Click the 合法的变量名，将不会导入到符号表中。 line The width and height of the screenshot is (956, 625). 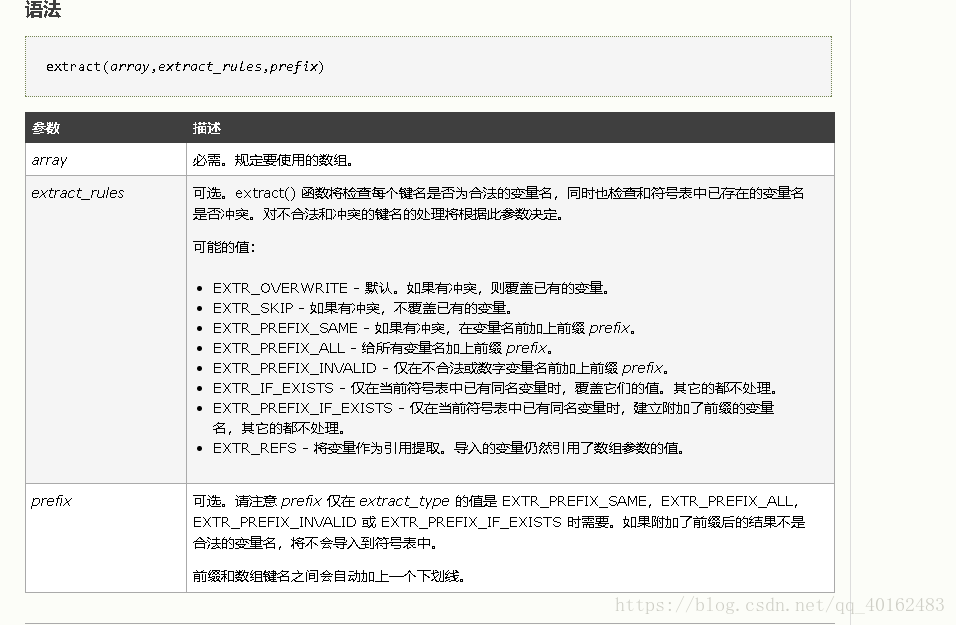point(315,543)
